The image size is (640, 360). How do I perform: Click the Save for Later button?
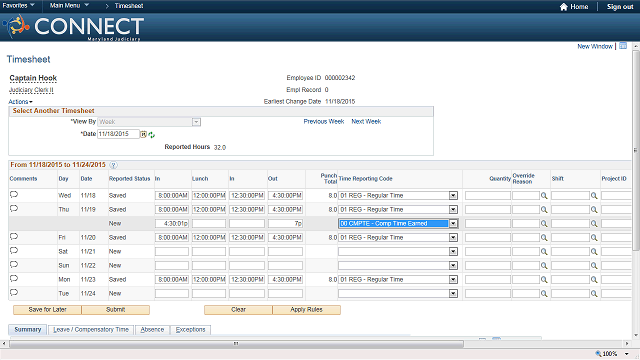[47, 310]
